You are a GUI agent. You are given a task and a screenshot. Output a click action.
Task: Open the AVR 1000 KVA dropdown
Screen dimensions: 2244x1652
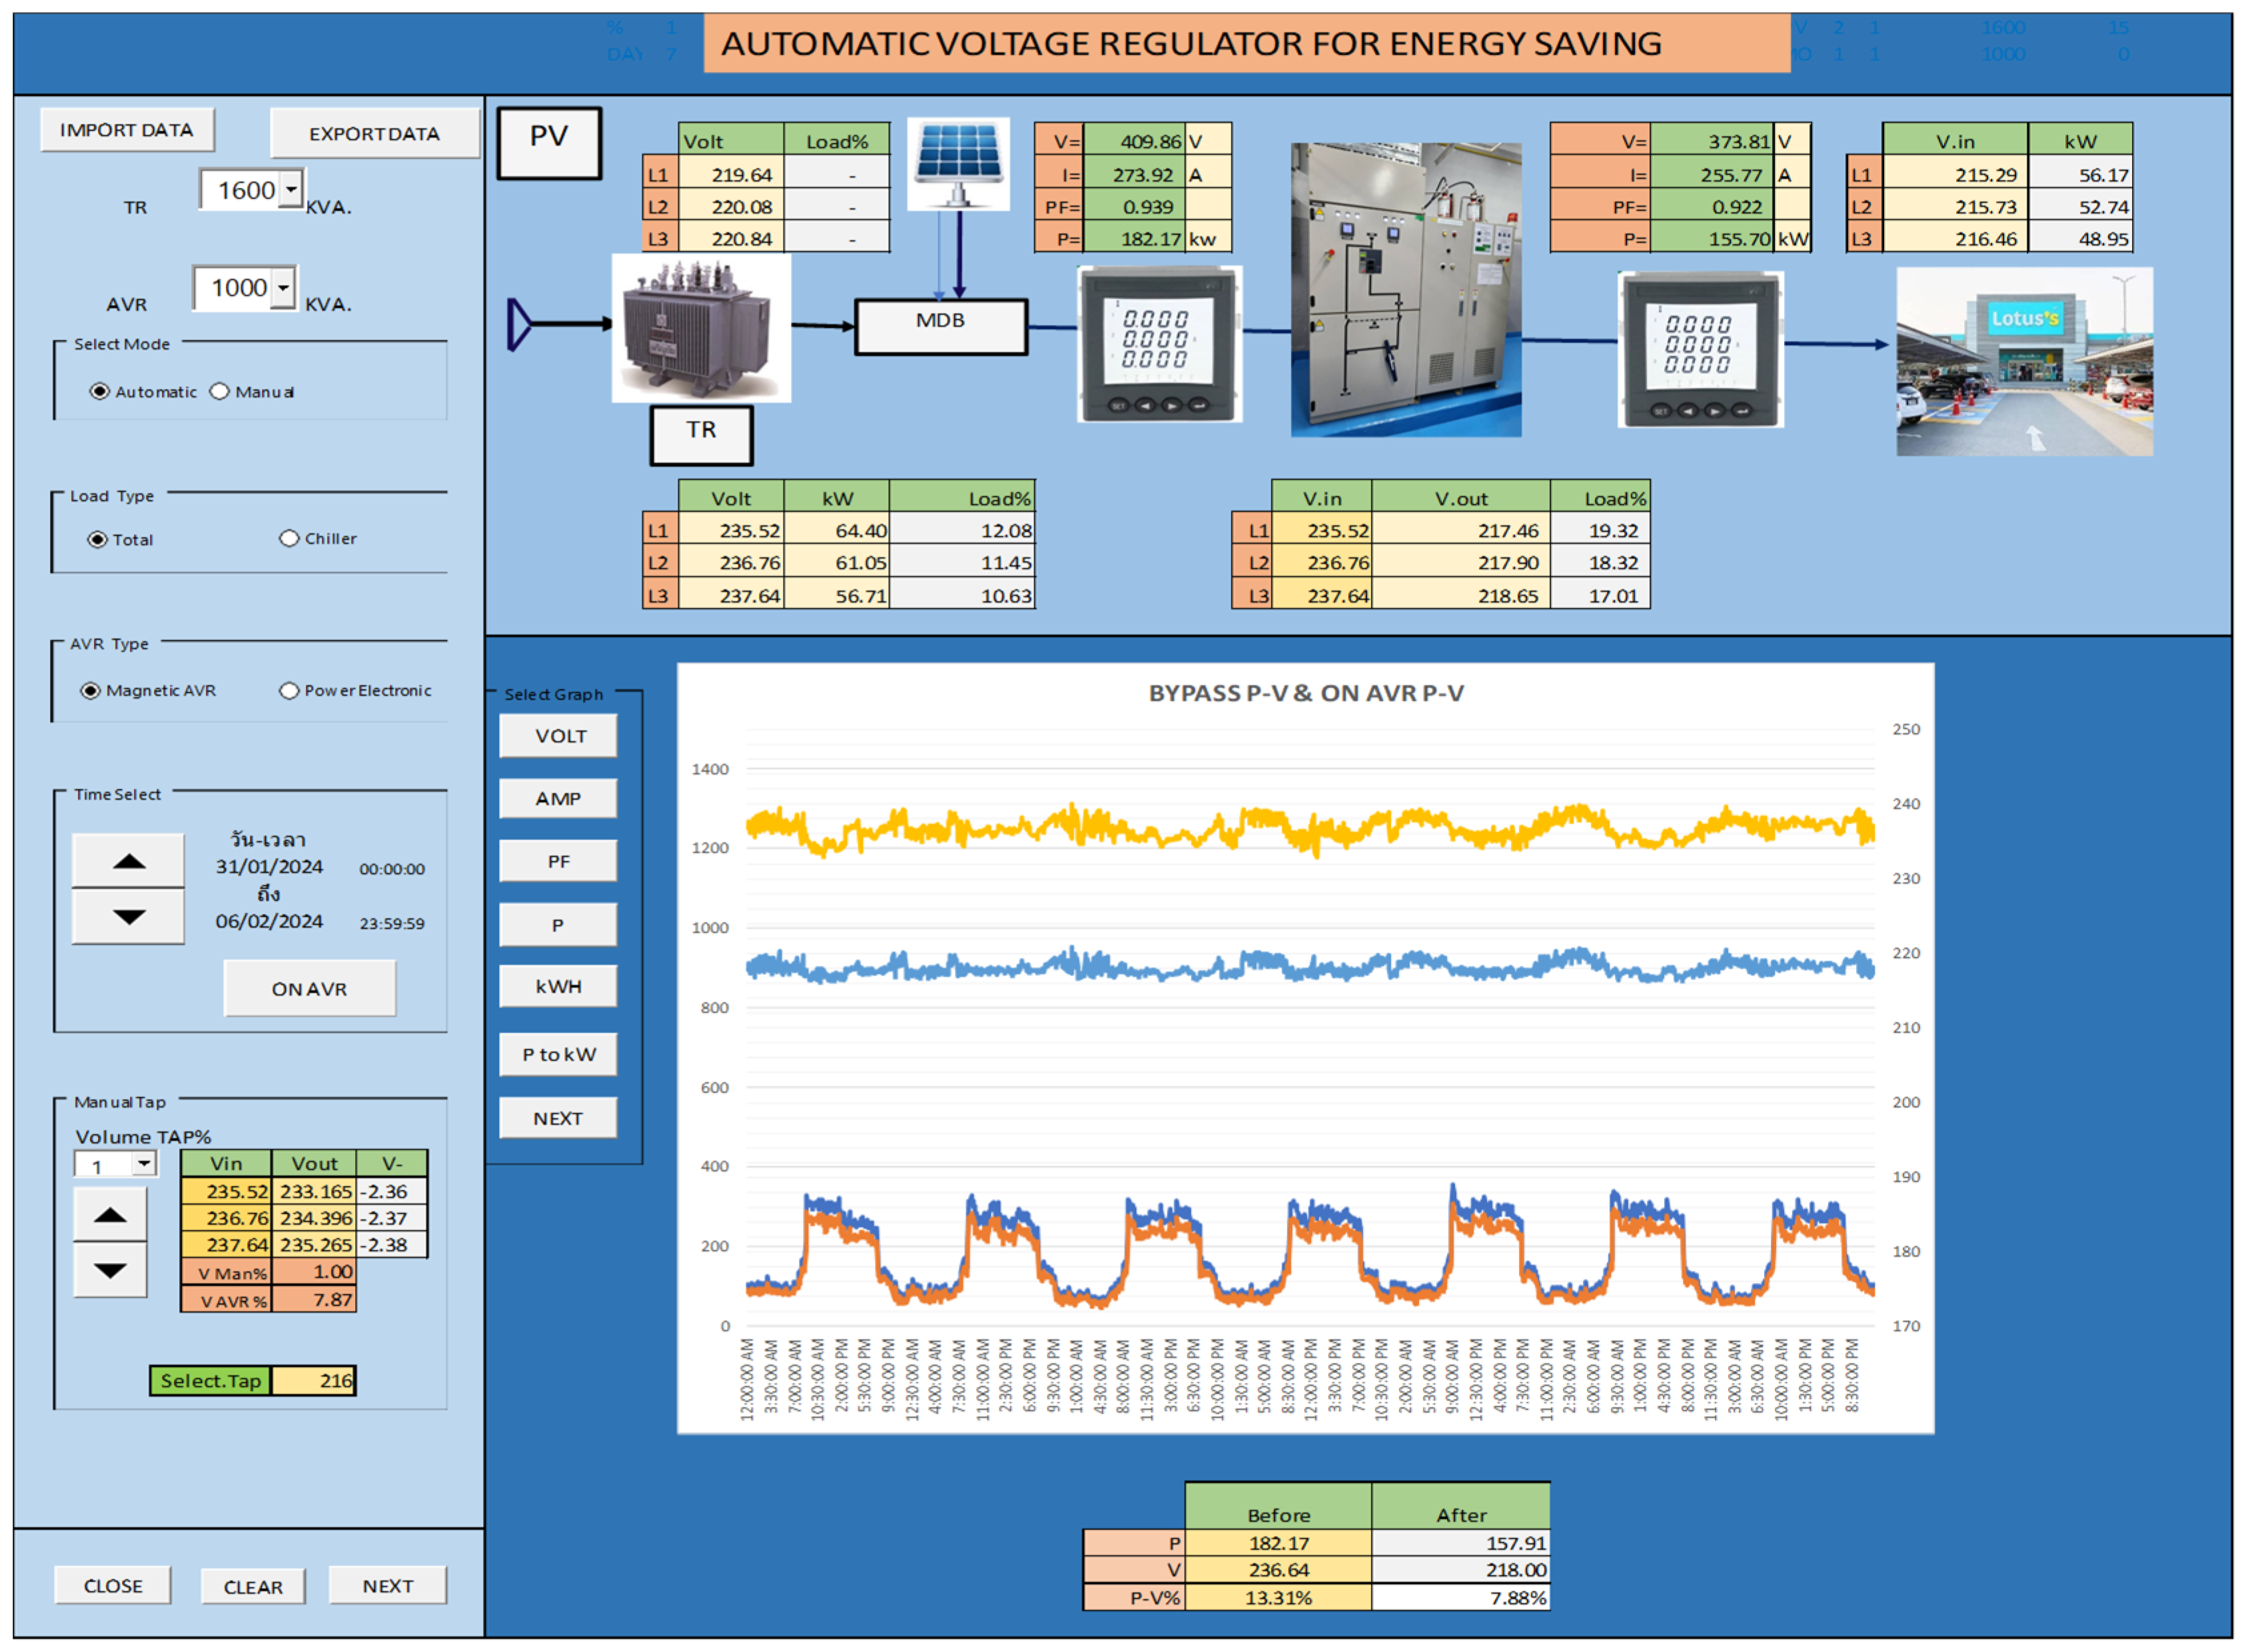click(x=284, y=287)
